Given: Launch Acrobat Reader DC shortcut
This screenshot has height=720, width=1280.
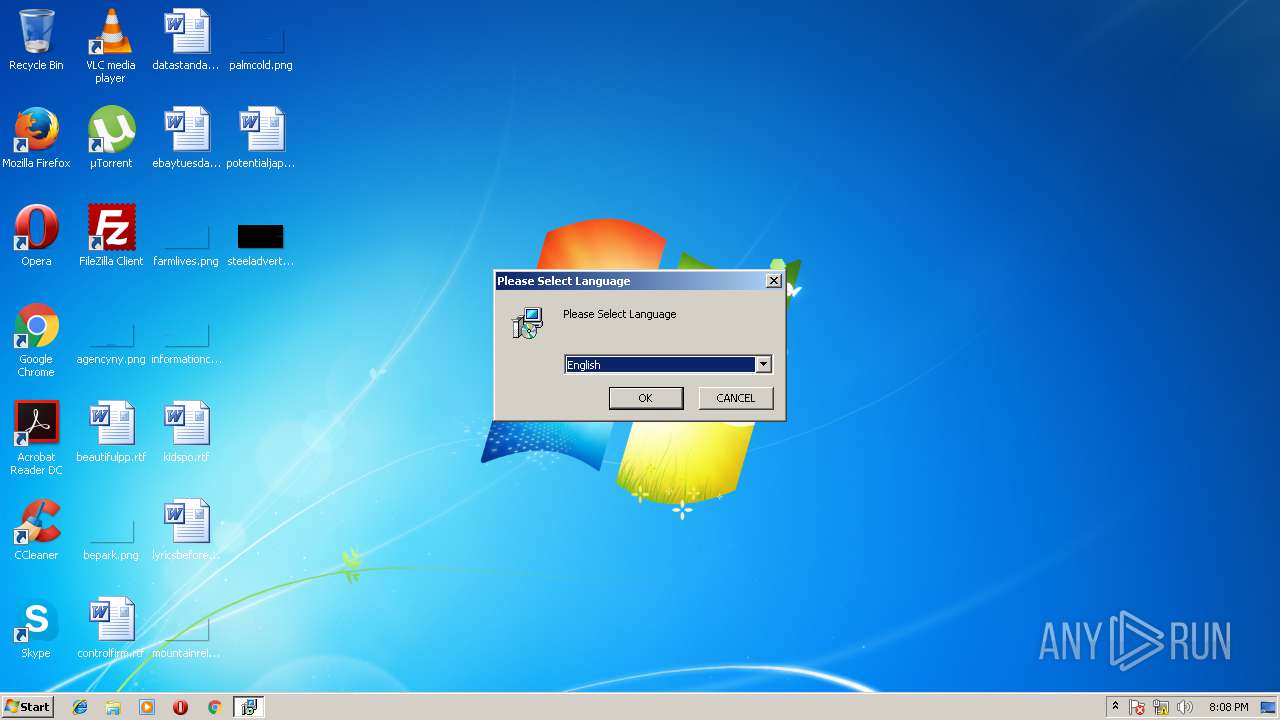Looking at the screenshot, I should [36, 438].
